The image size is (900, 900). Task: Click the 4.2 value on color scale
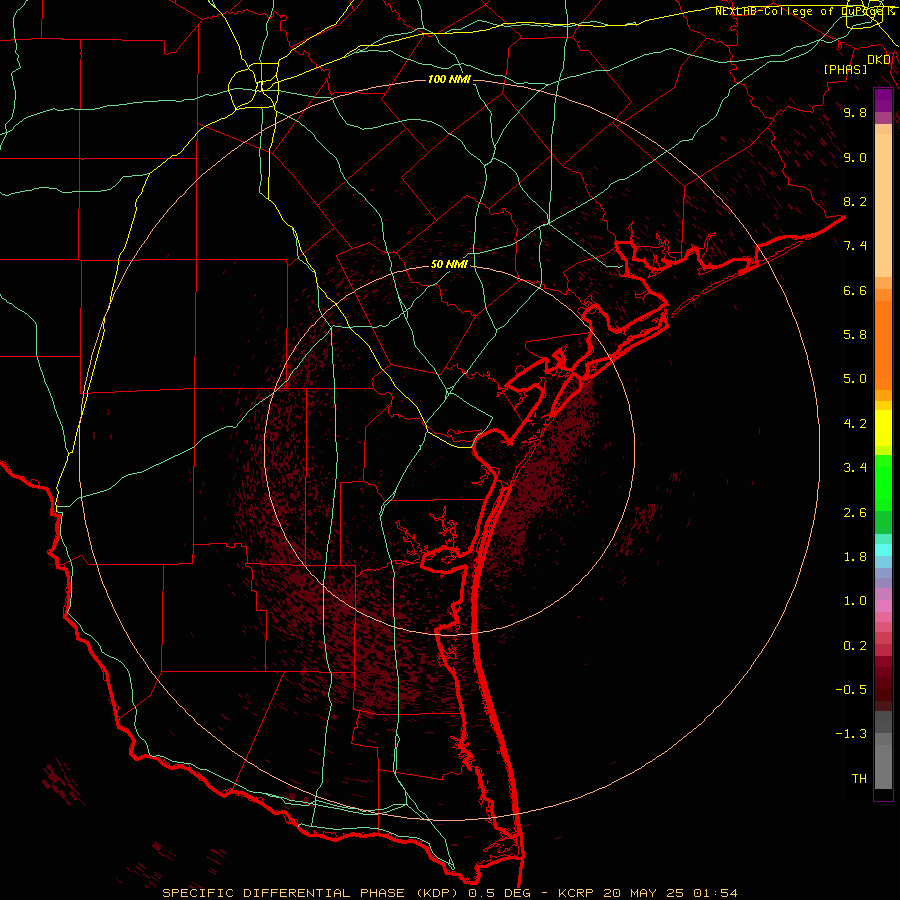click(855, 424)
